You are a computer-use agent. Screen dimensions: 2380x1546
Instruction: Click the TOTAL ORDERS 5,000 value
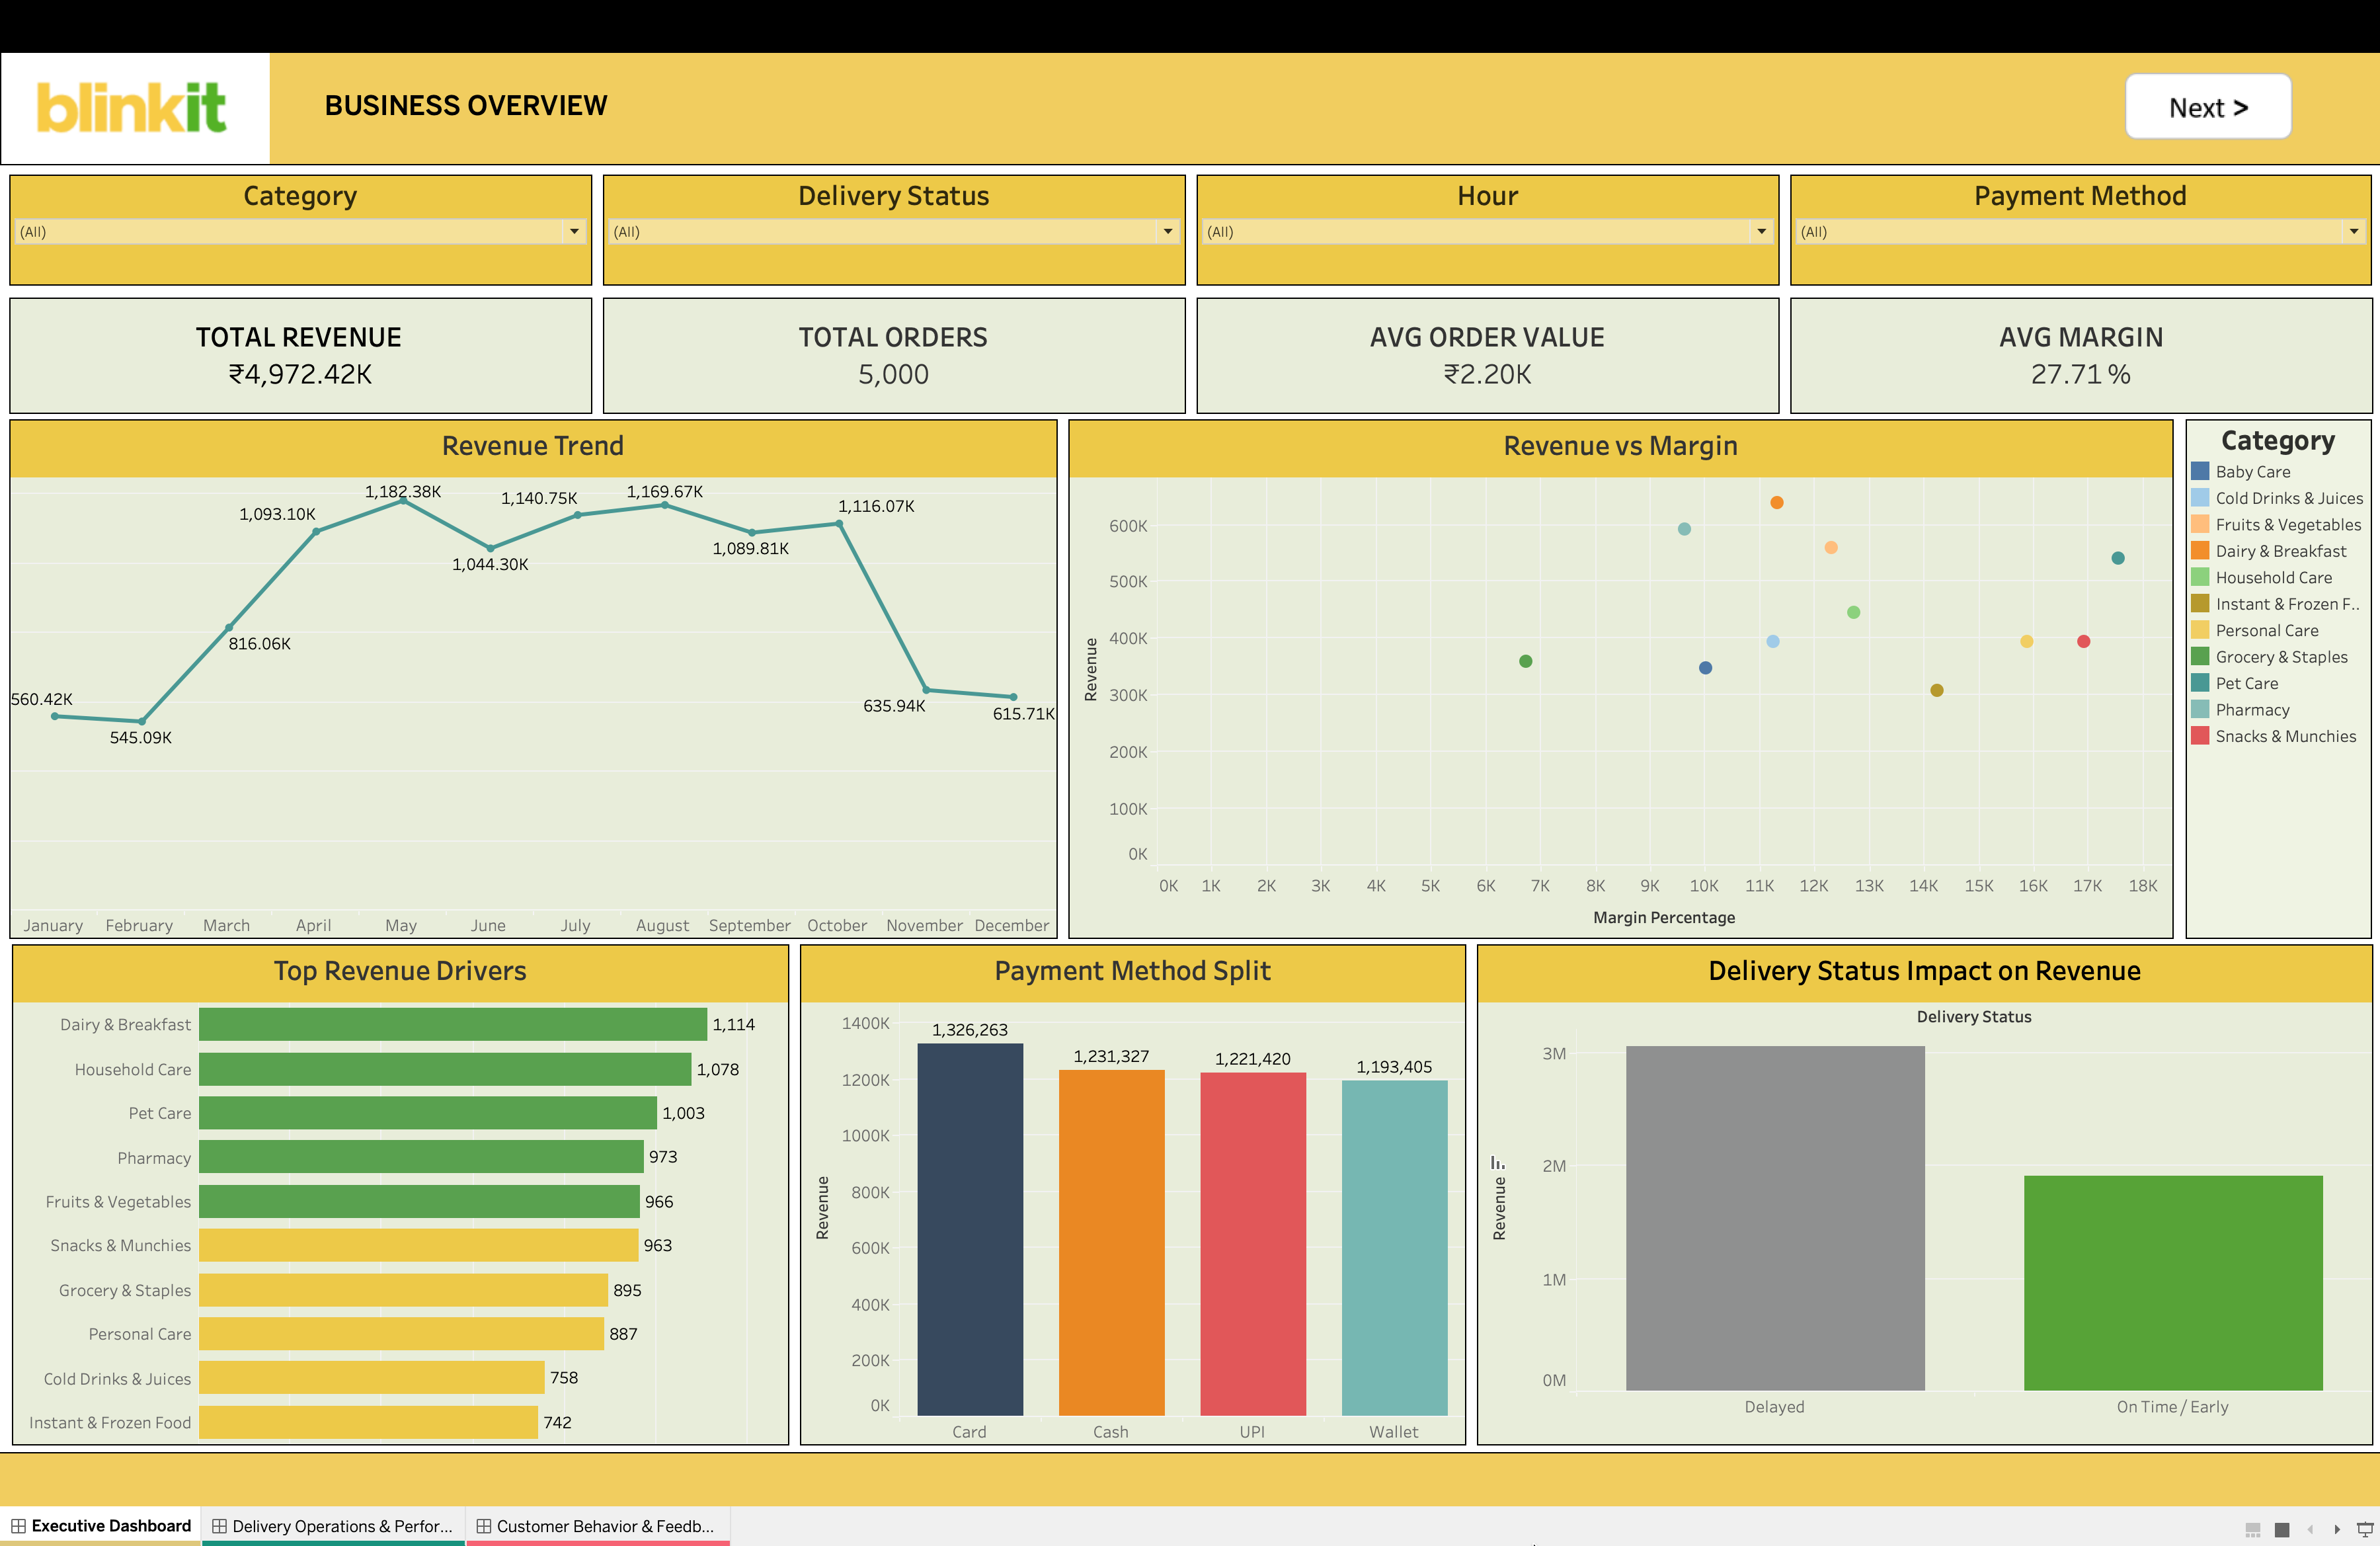tap(894, 374)
